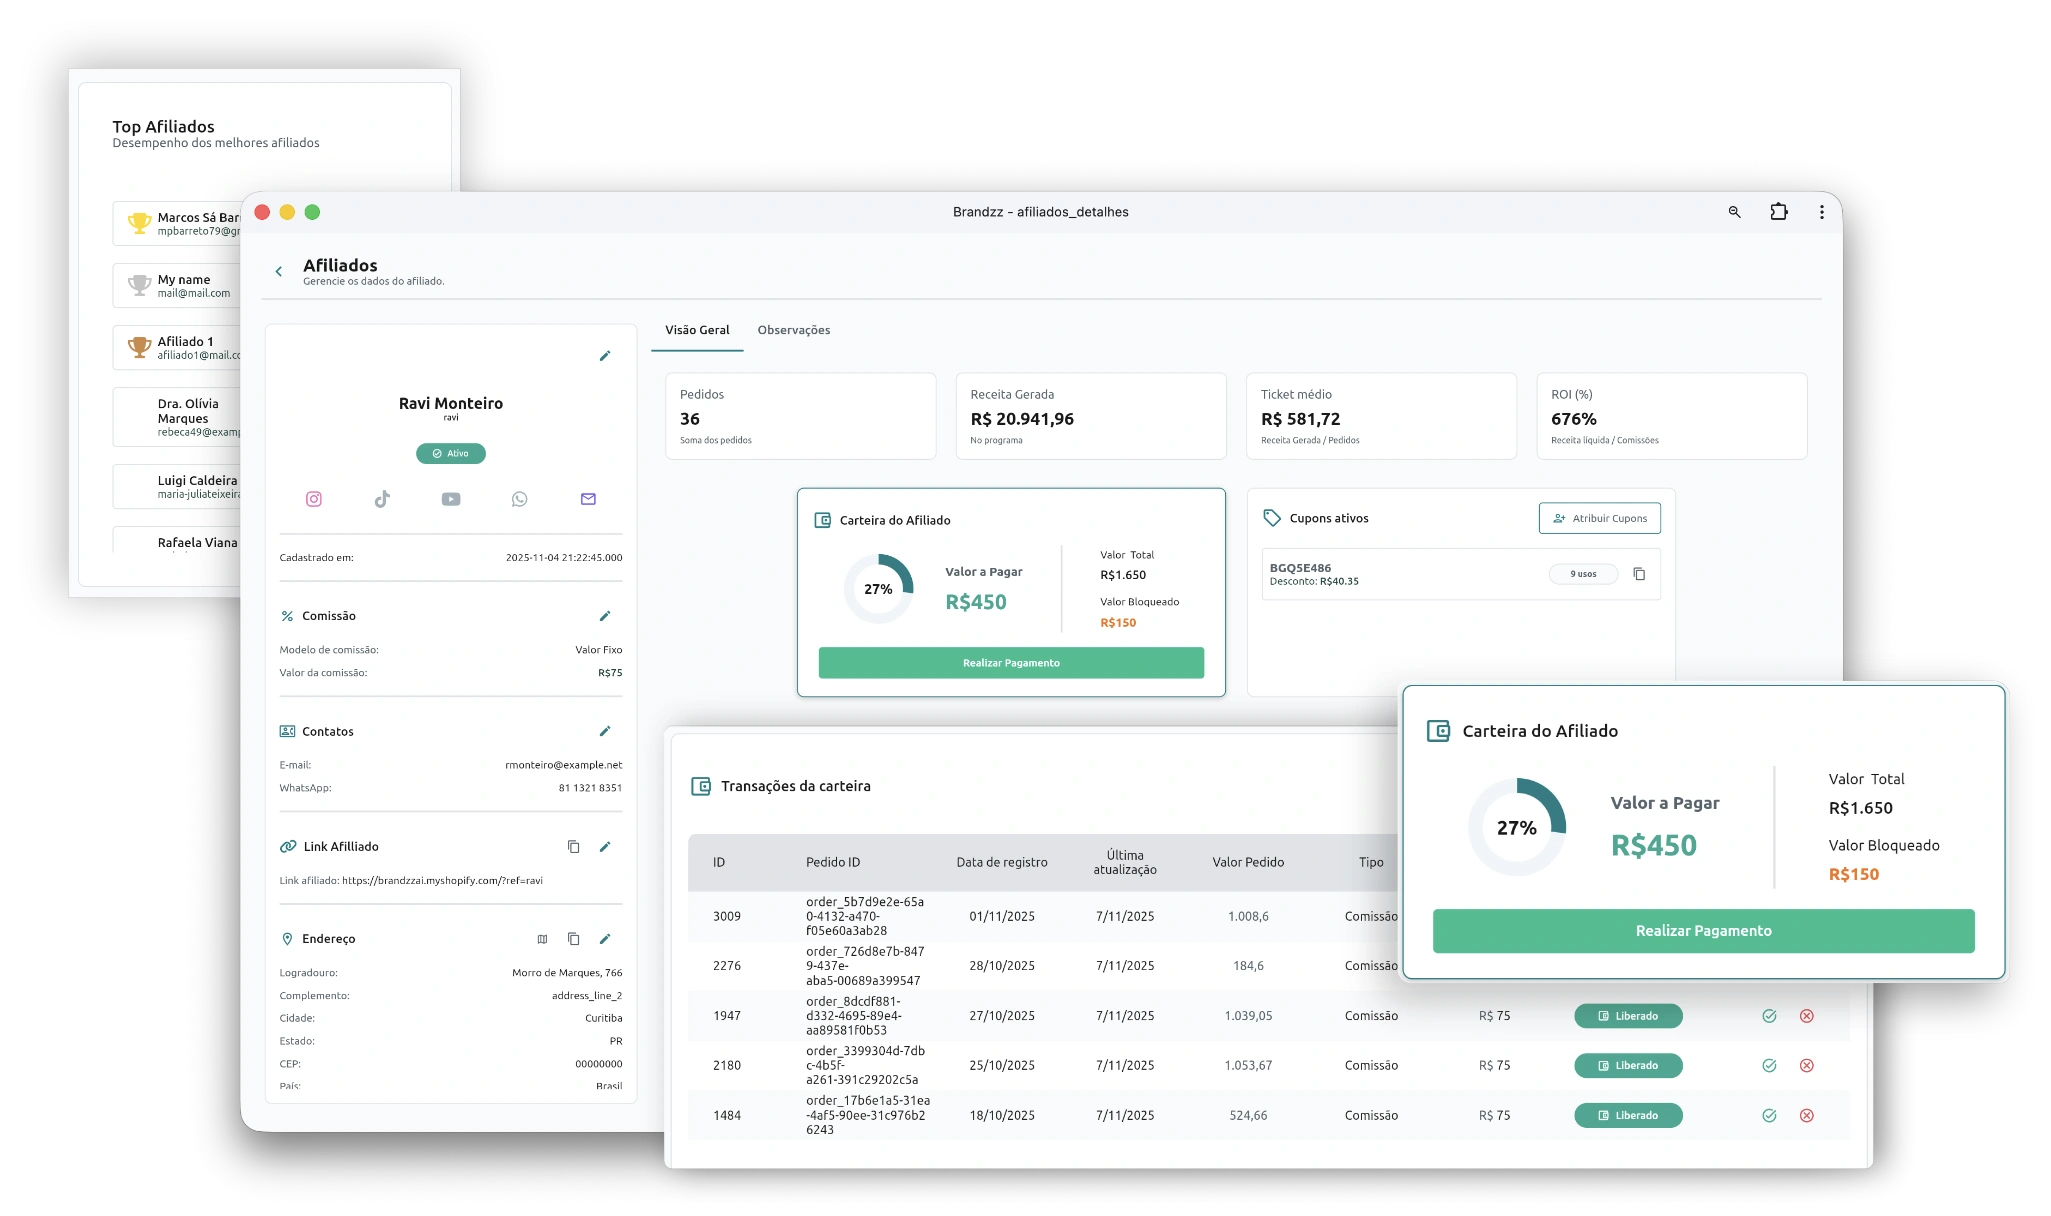Select the Visão Geral tab

tap(697, 330)
